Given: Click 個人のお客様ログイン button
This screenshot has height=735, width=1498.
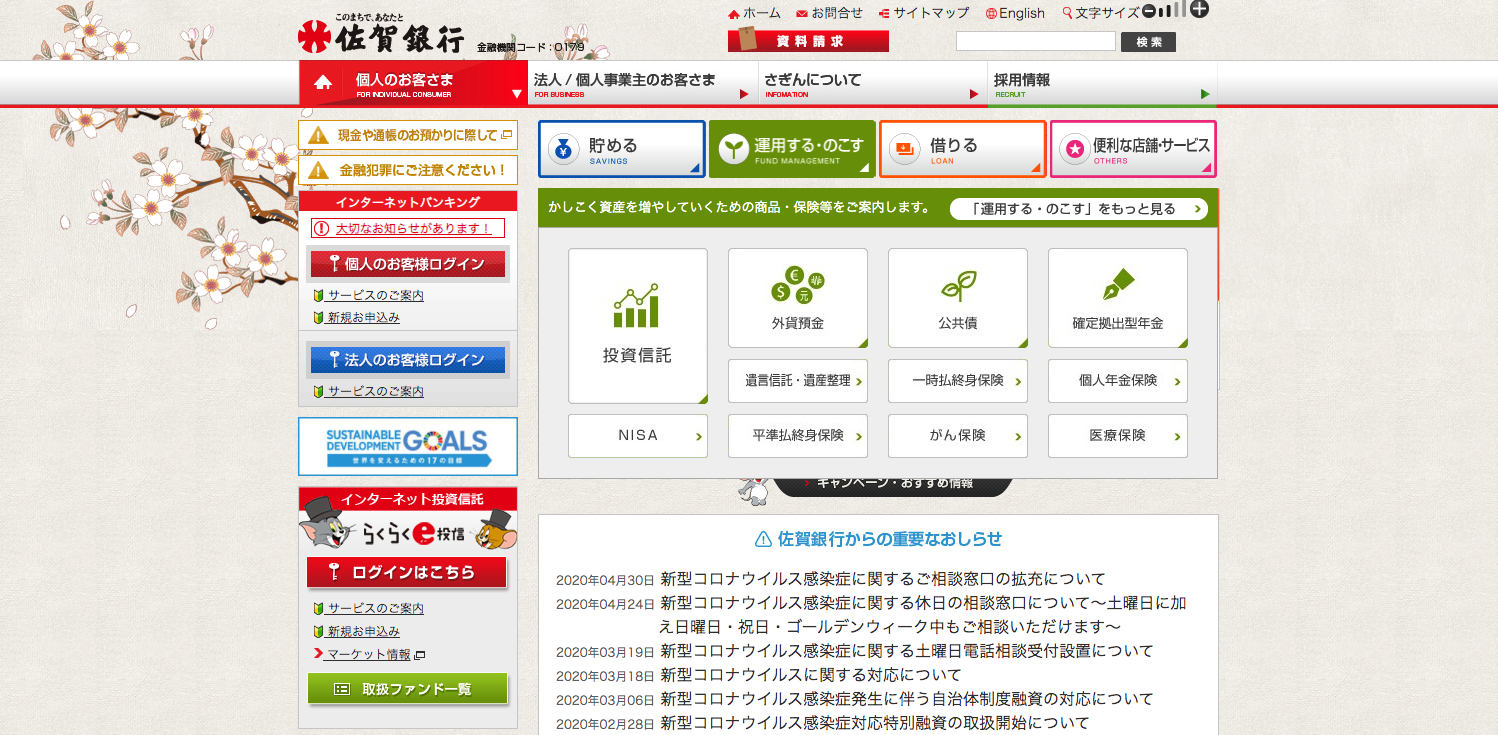Looking at the screenshot, I should coord(408,264).
